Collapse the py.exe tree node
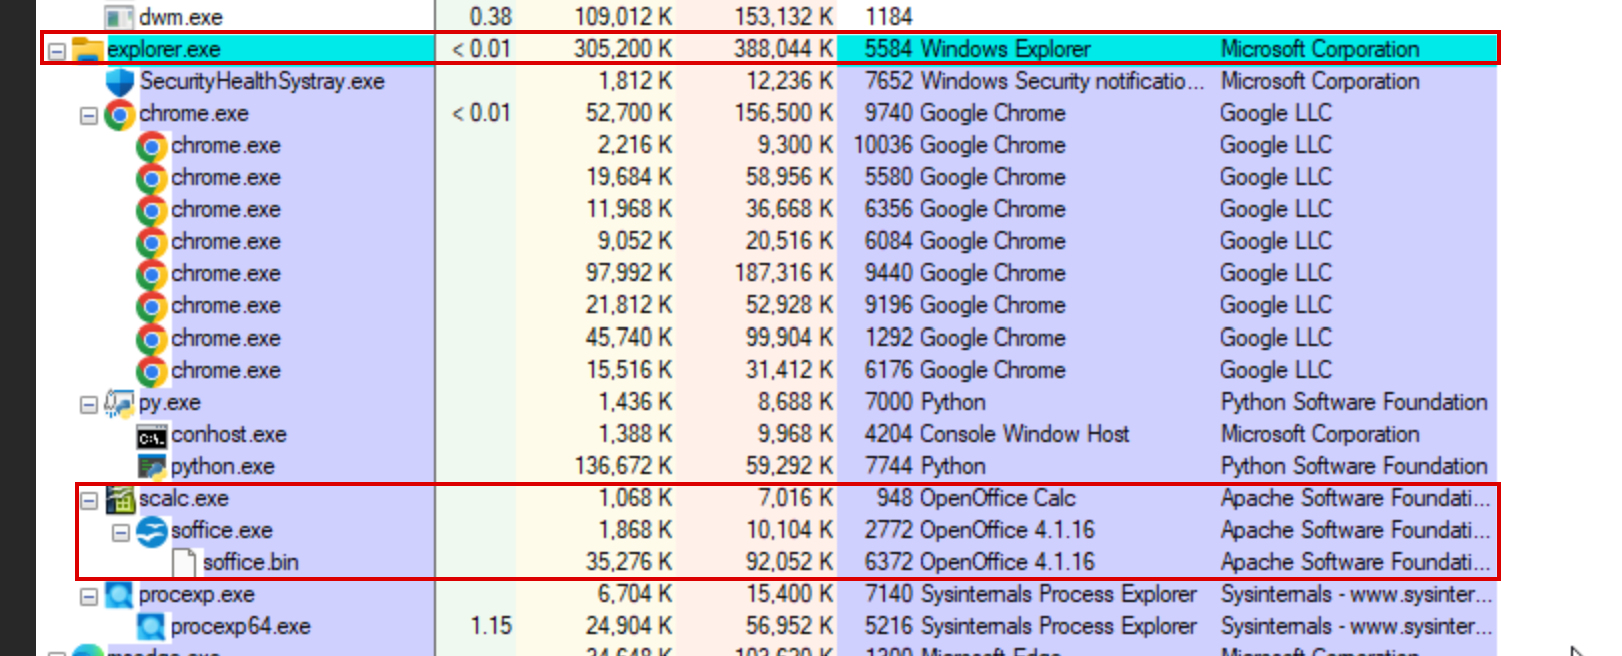Viewport: 1622px width, 656px height. coord(89,404)
